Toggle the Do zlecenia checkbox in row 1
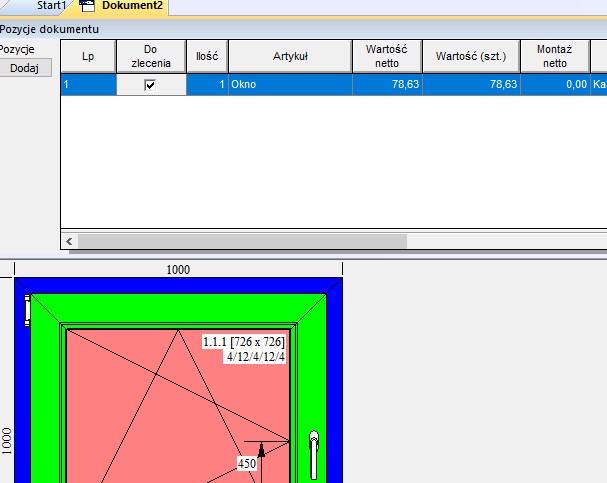 coord(150,84)
